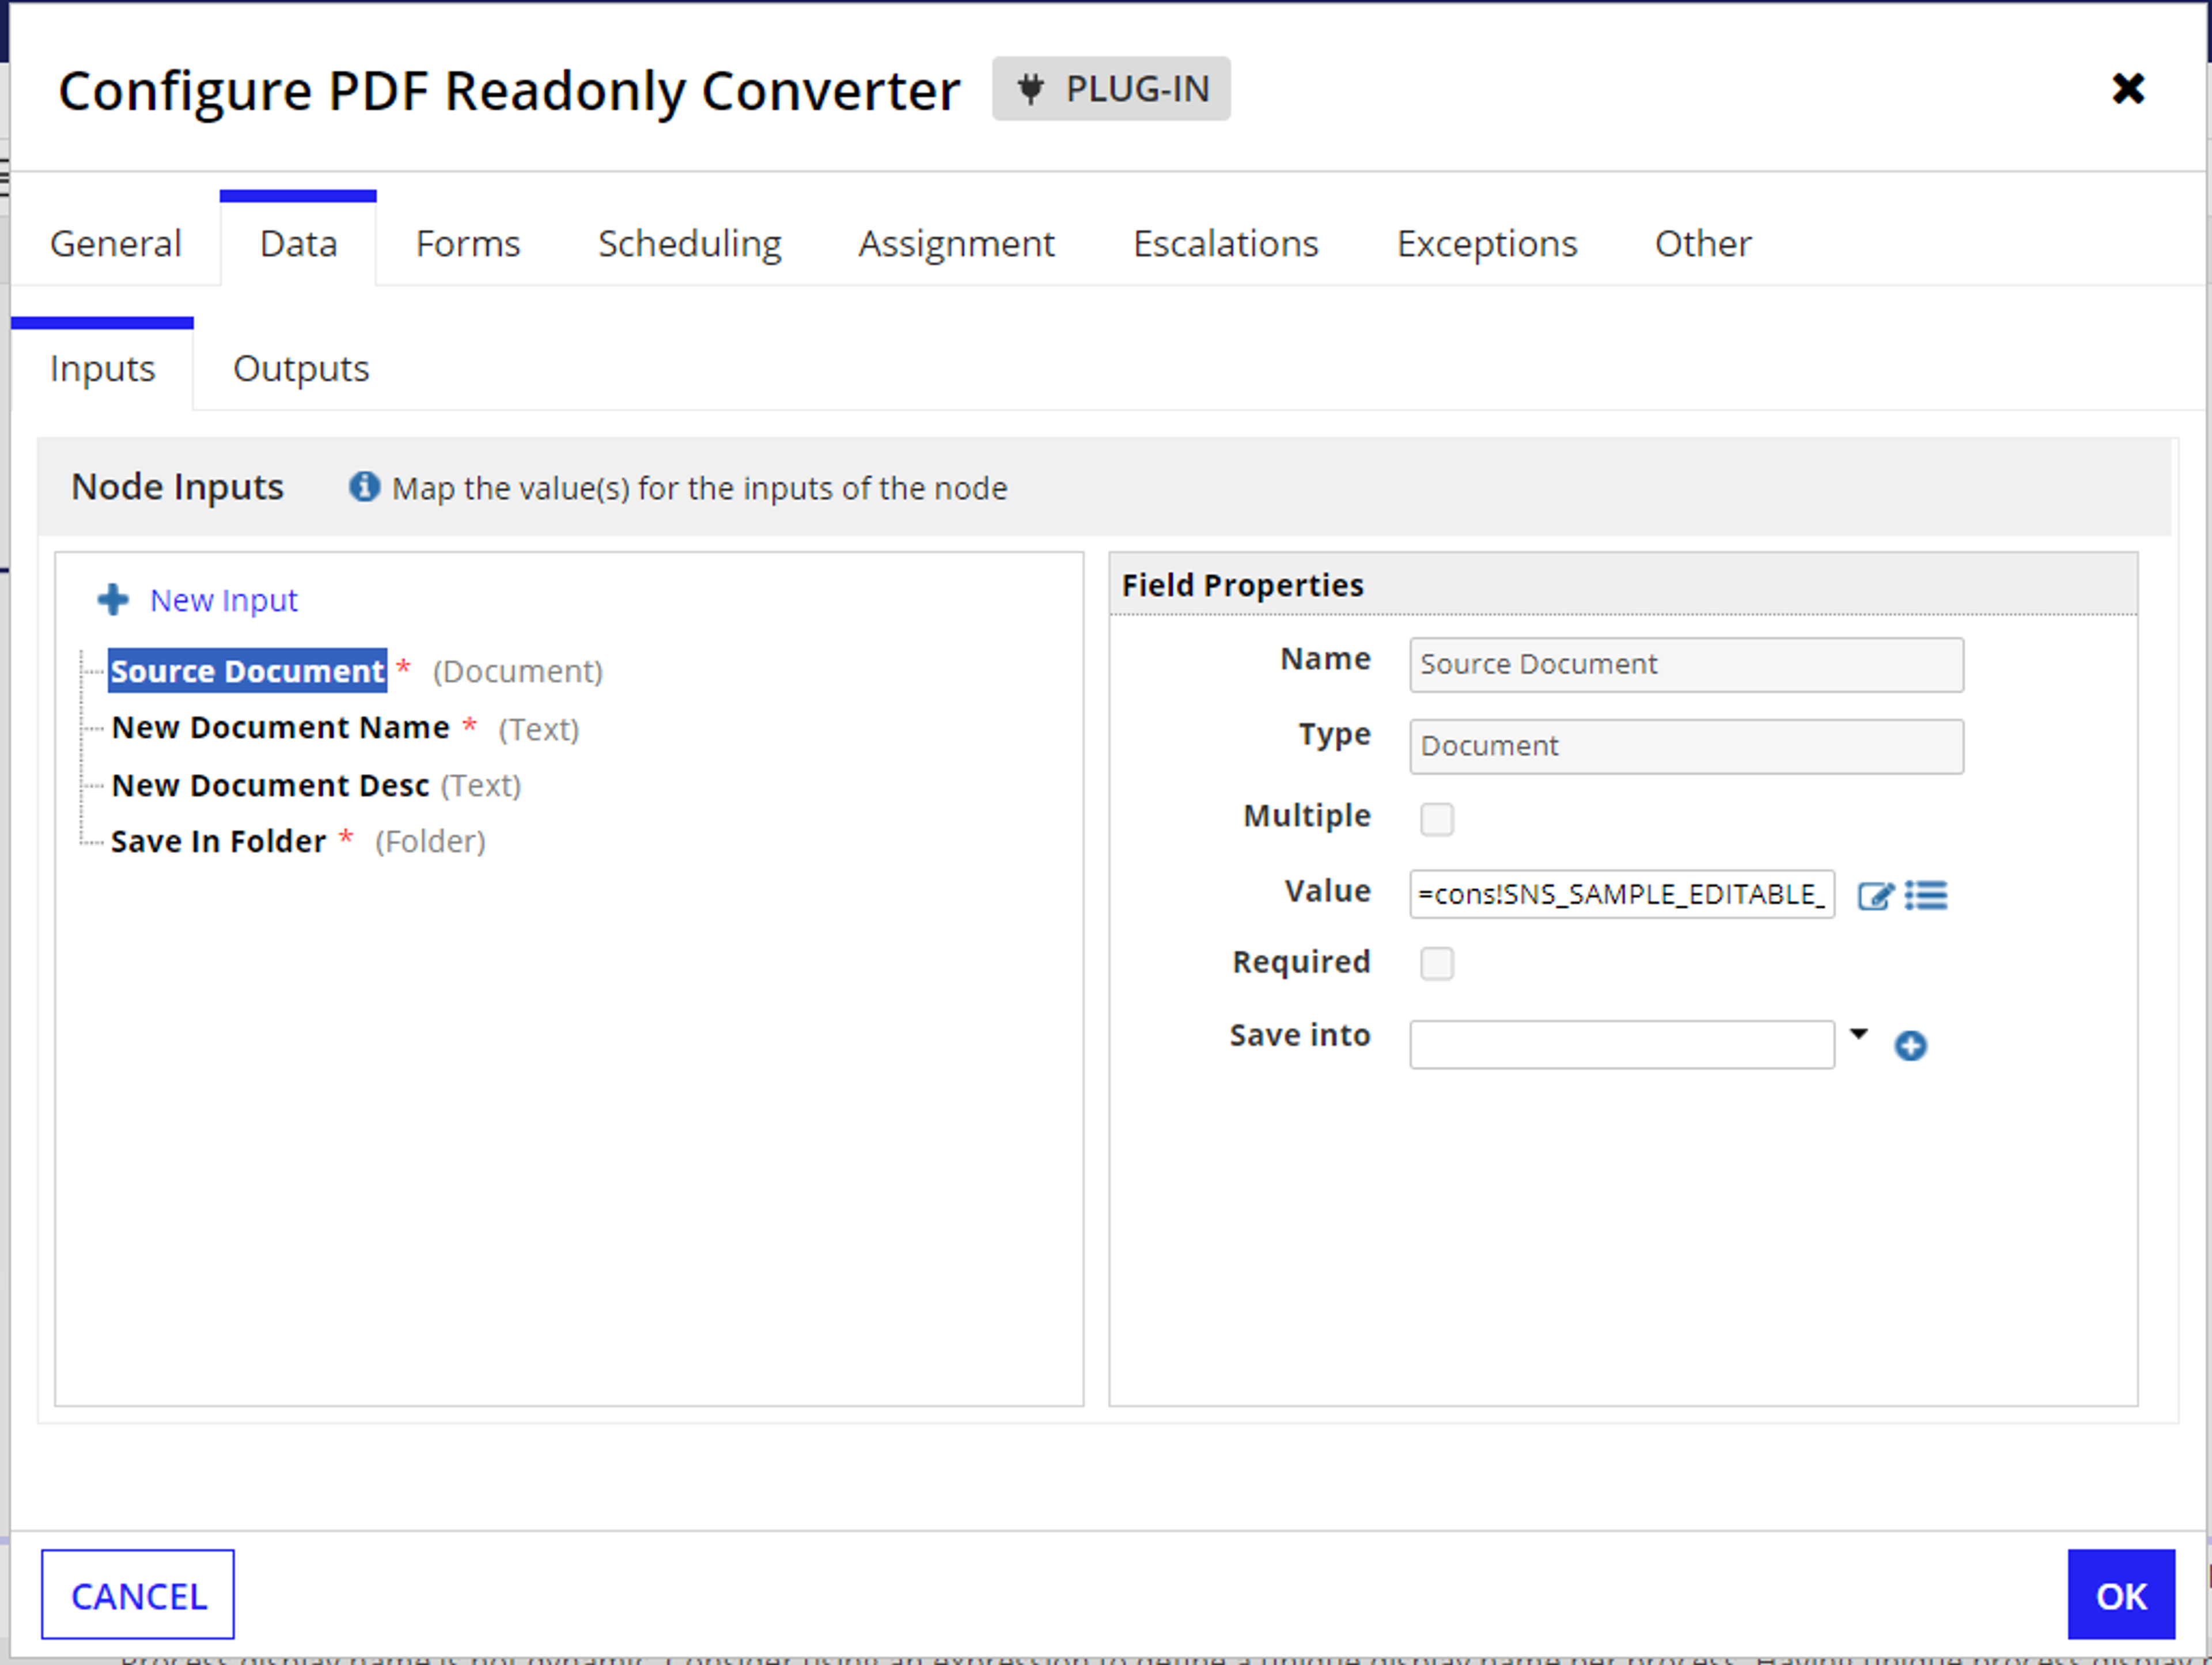This screenshot has height=1665, width=2212.
Task: Switch to the General tab
Action: 116,244
